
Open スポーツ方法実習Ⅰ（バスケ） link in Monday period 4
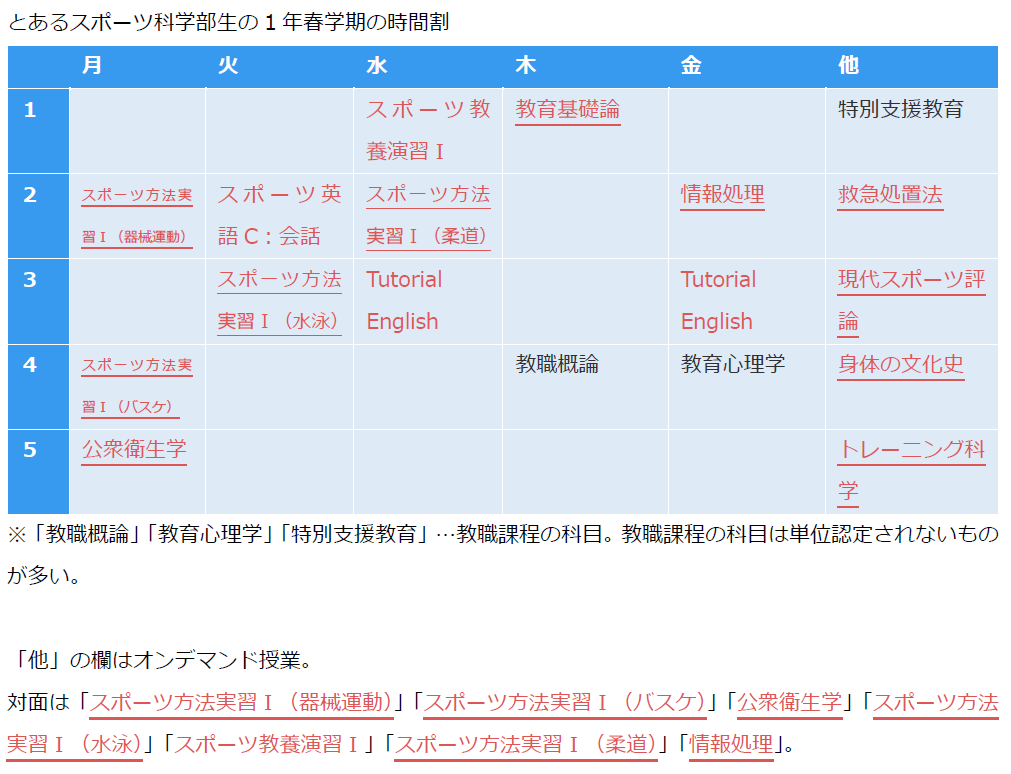137,386
